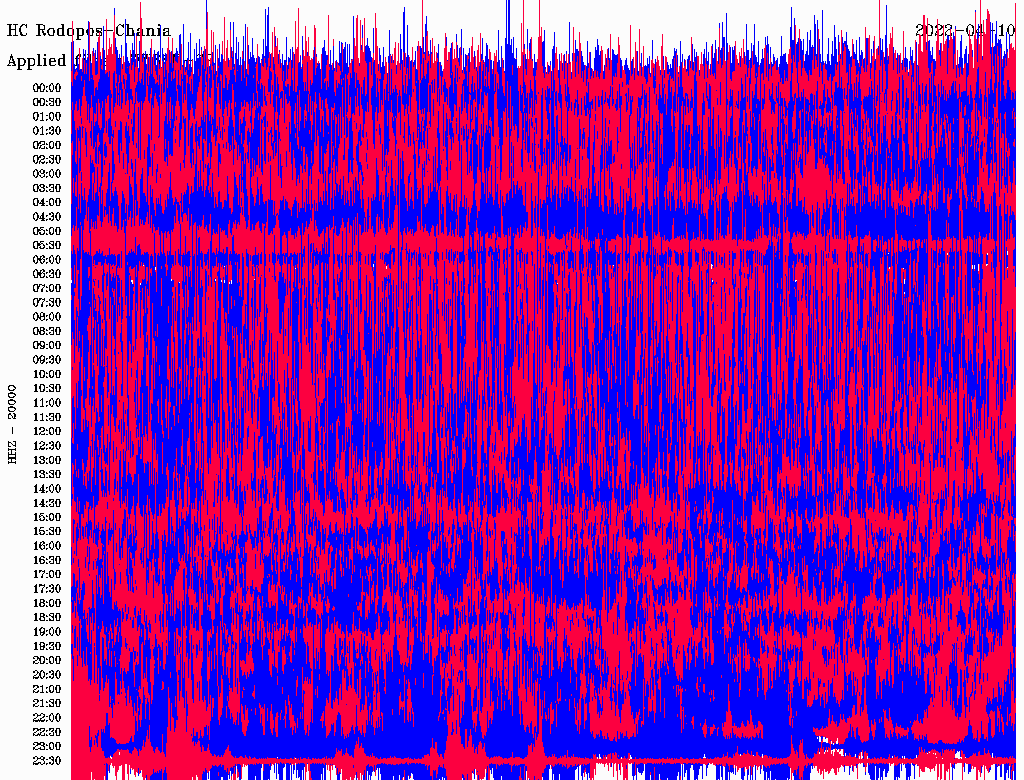The width and height of the screenshot is (1024, 780).
Task: Select the 14:00 time row label
Action: pos(47,489)
